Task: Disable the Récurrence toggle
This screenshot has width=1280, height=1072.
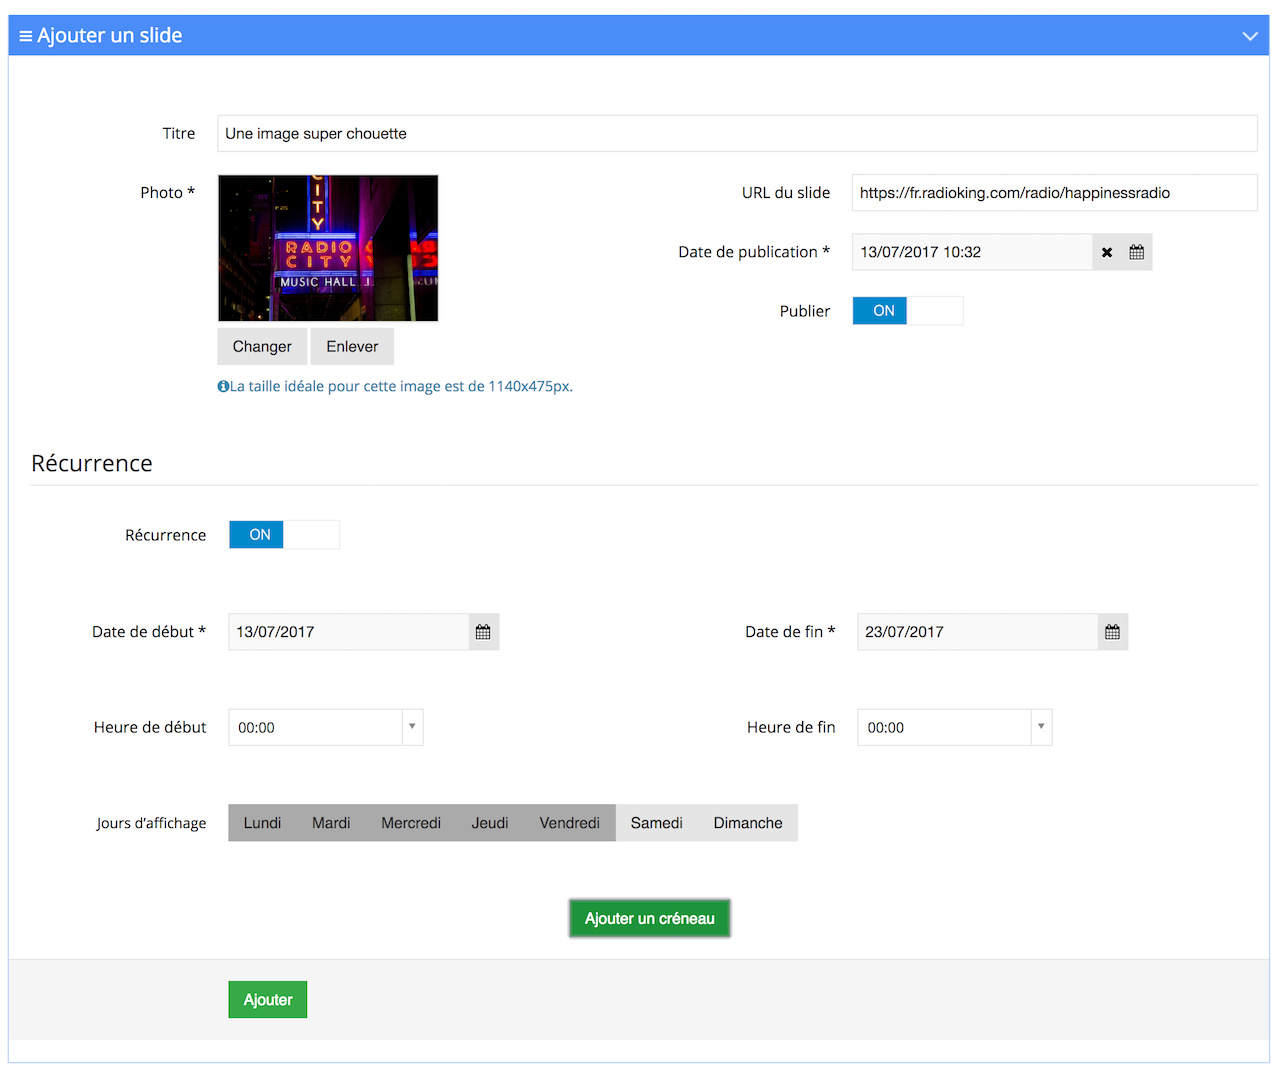Action: coord(312,534)
